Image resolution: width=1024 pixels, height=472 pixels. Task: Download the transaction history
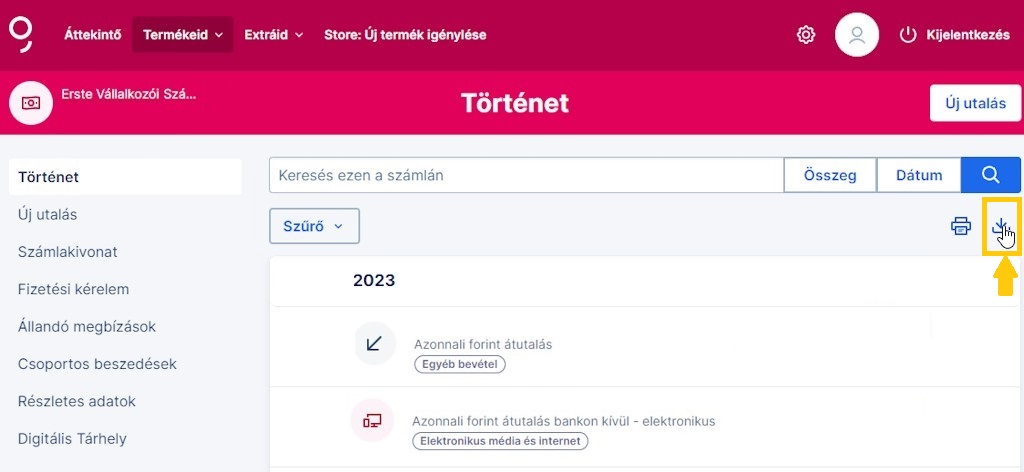1001,227
